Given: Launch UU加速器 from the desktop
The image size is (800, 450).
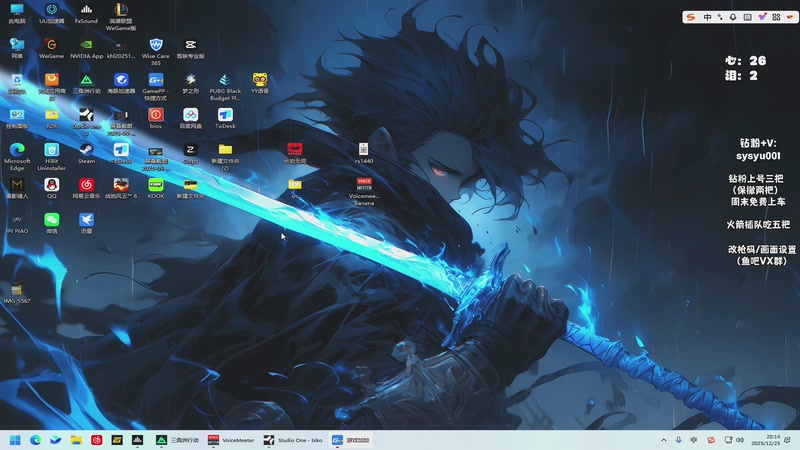Looking at the screenshot, I should [x=52, y=14].
